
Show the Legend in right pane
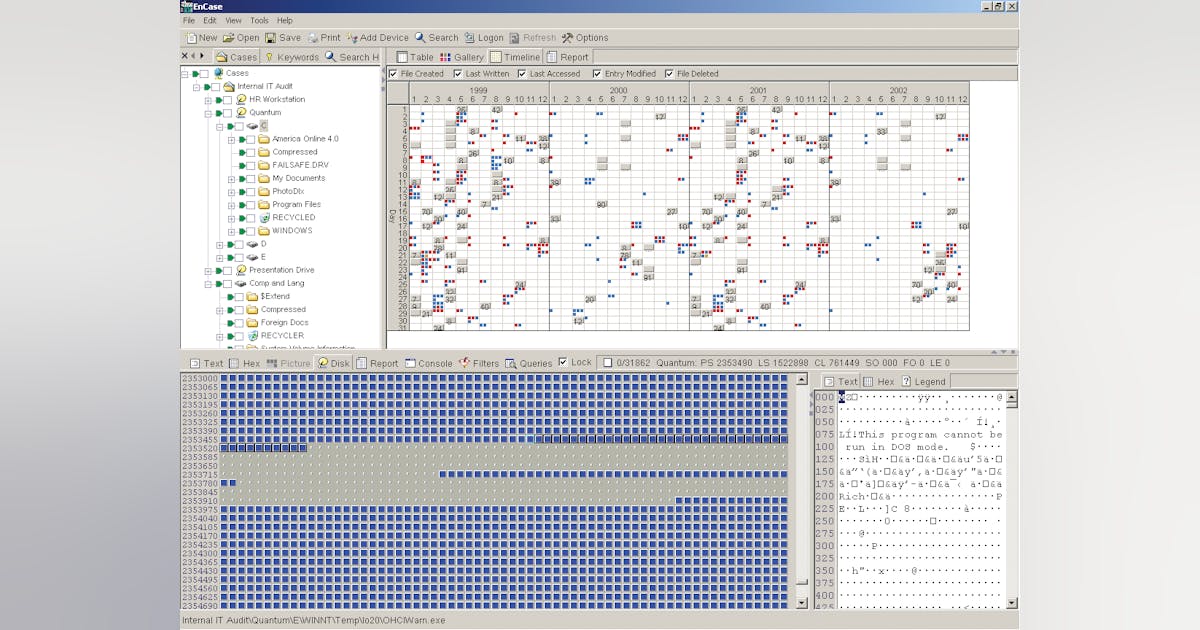(x=906, y=381)
